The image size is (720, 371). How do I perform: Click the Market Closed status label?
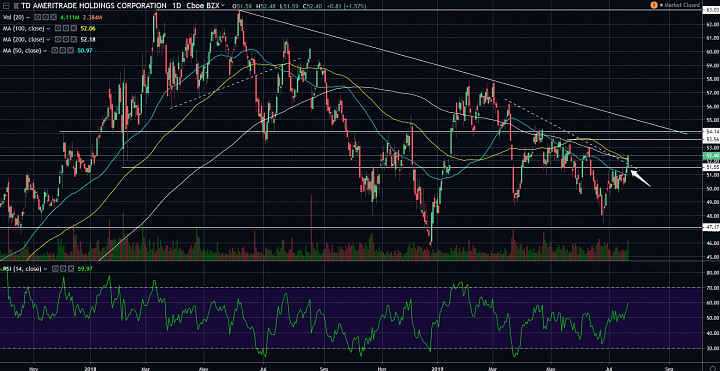tap(682, 5)
